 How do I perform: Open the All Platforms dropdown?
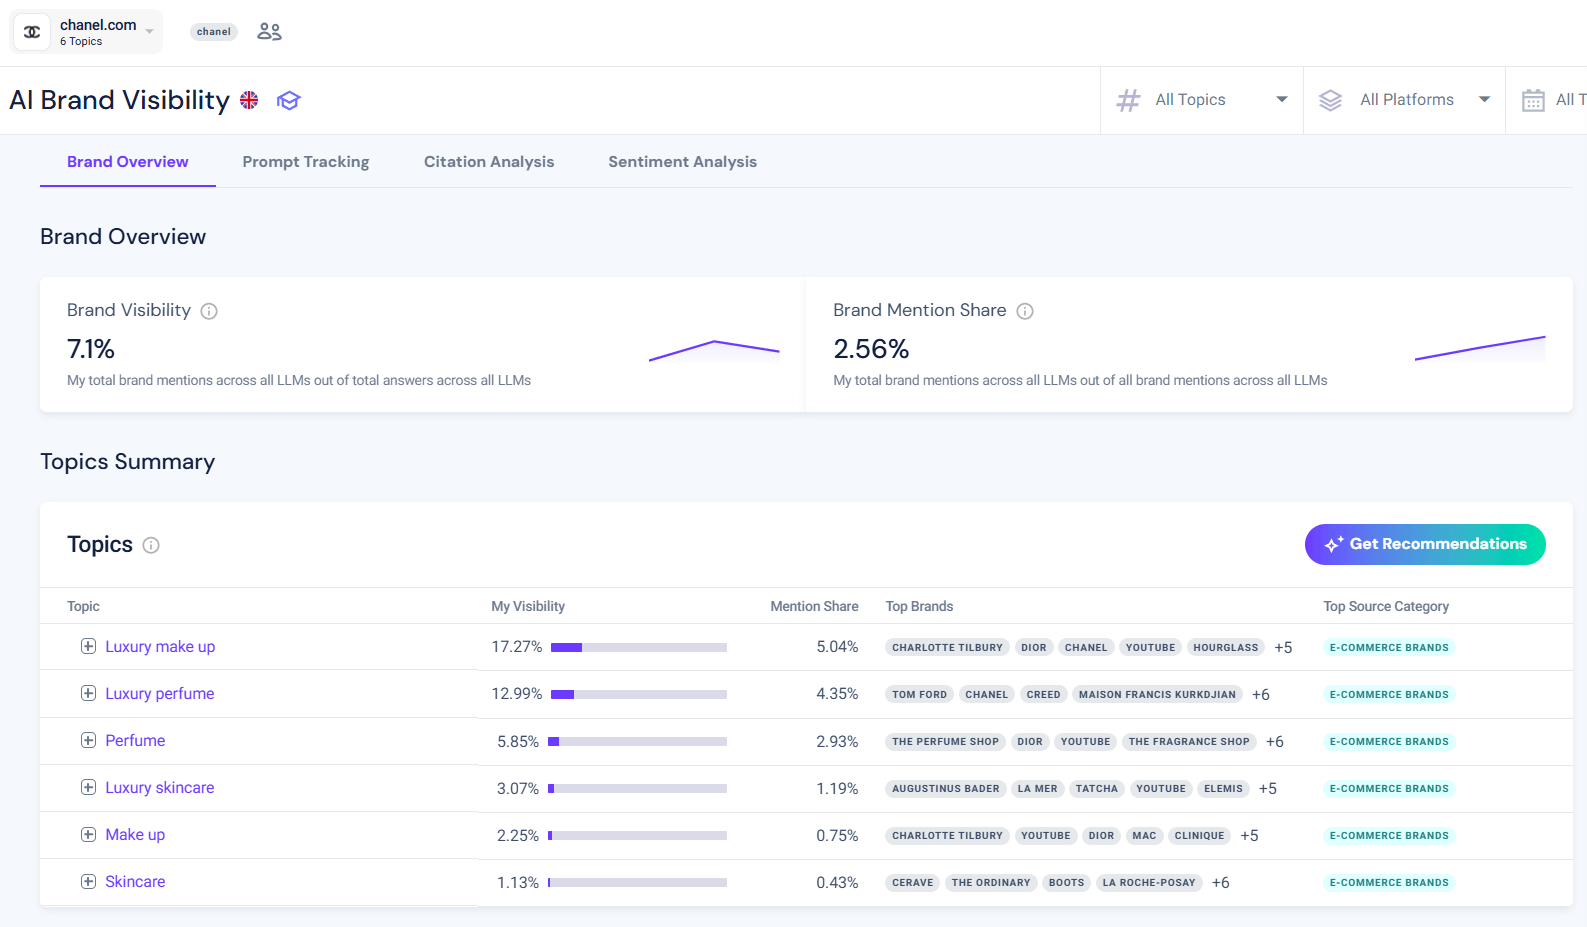click(1405, 100)
